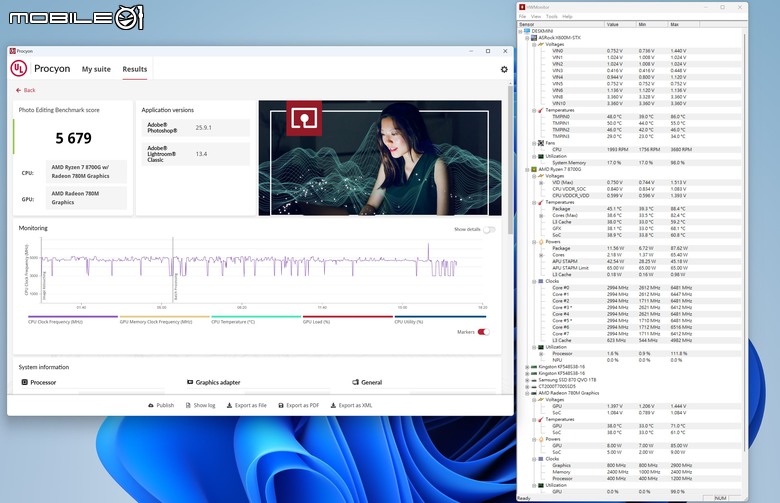Image resolution: width=780 pixels, height=503 pixels.
Task: Collapse Utilization group under AMD Radeon 780M
Action: [x=534, y=485]
